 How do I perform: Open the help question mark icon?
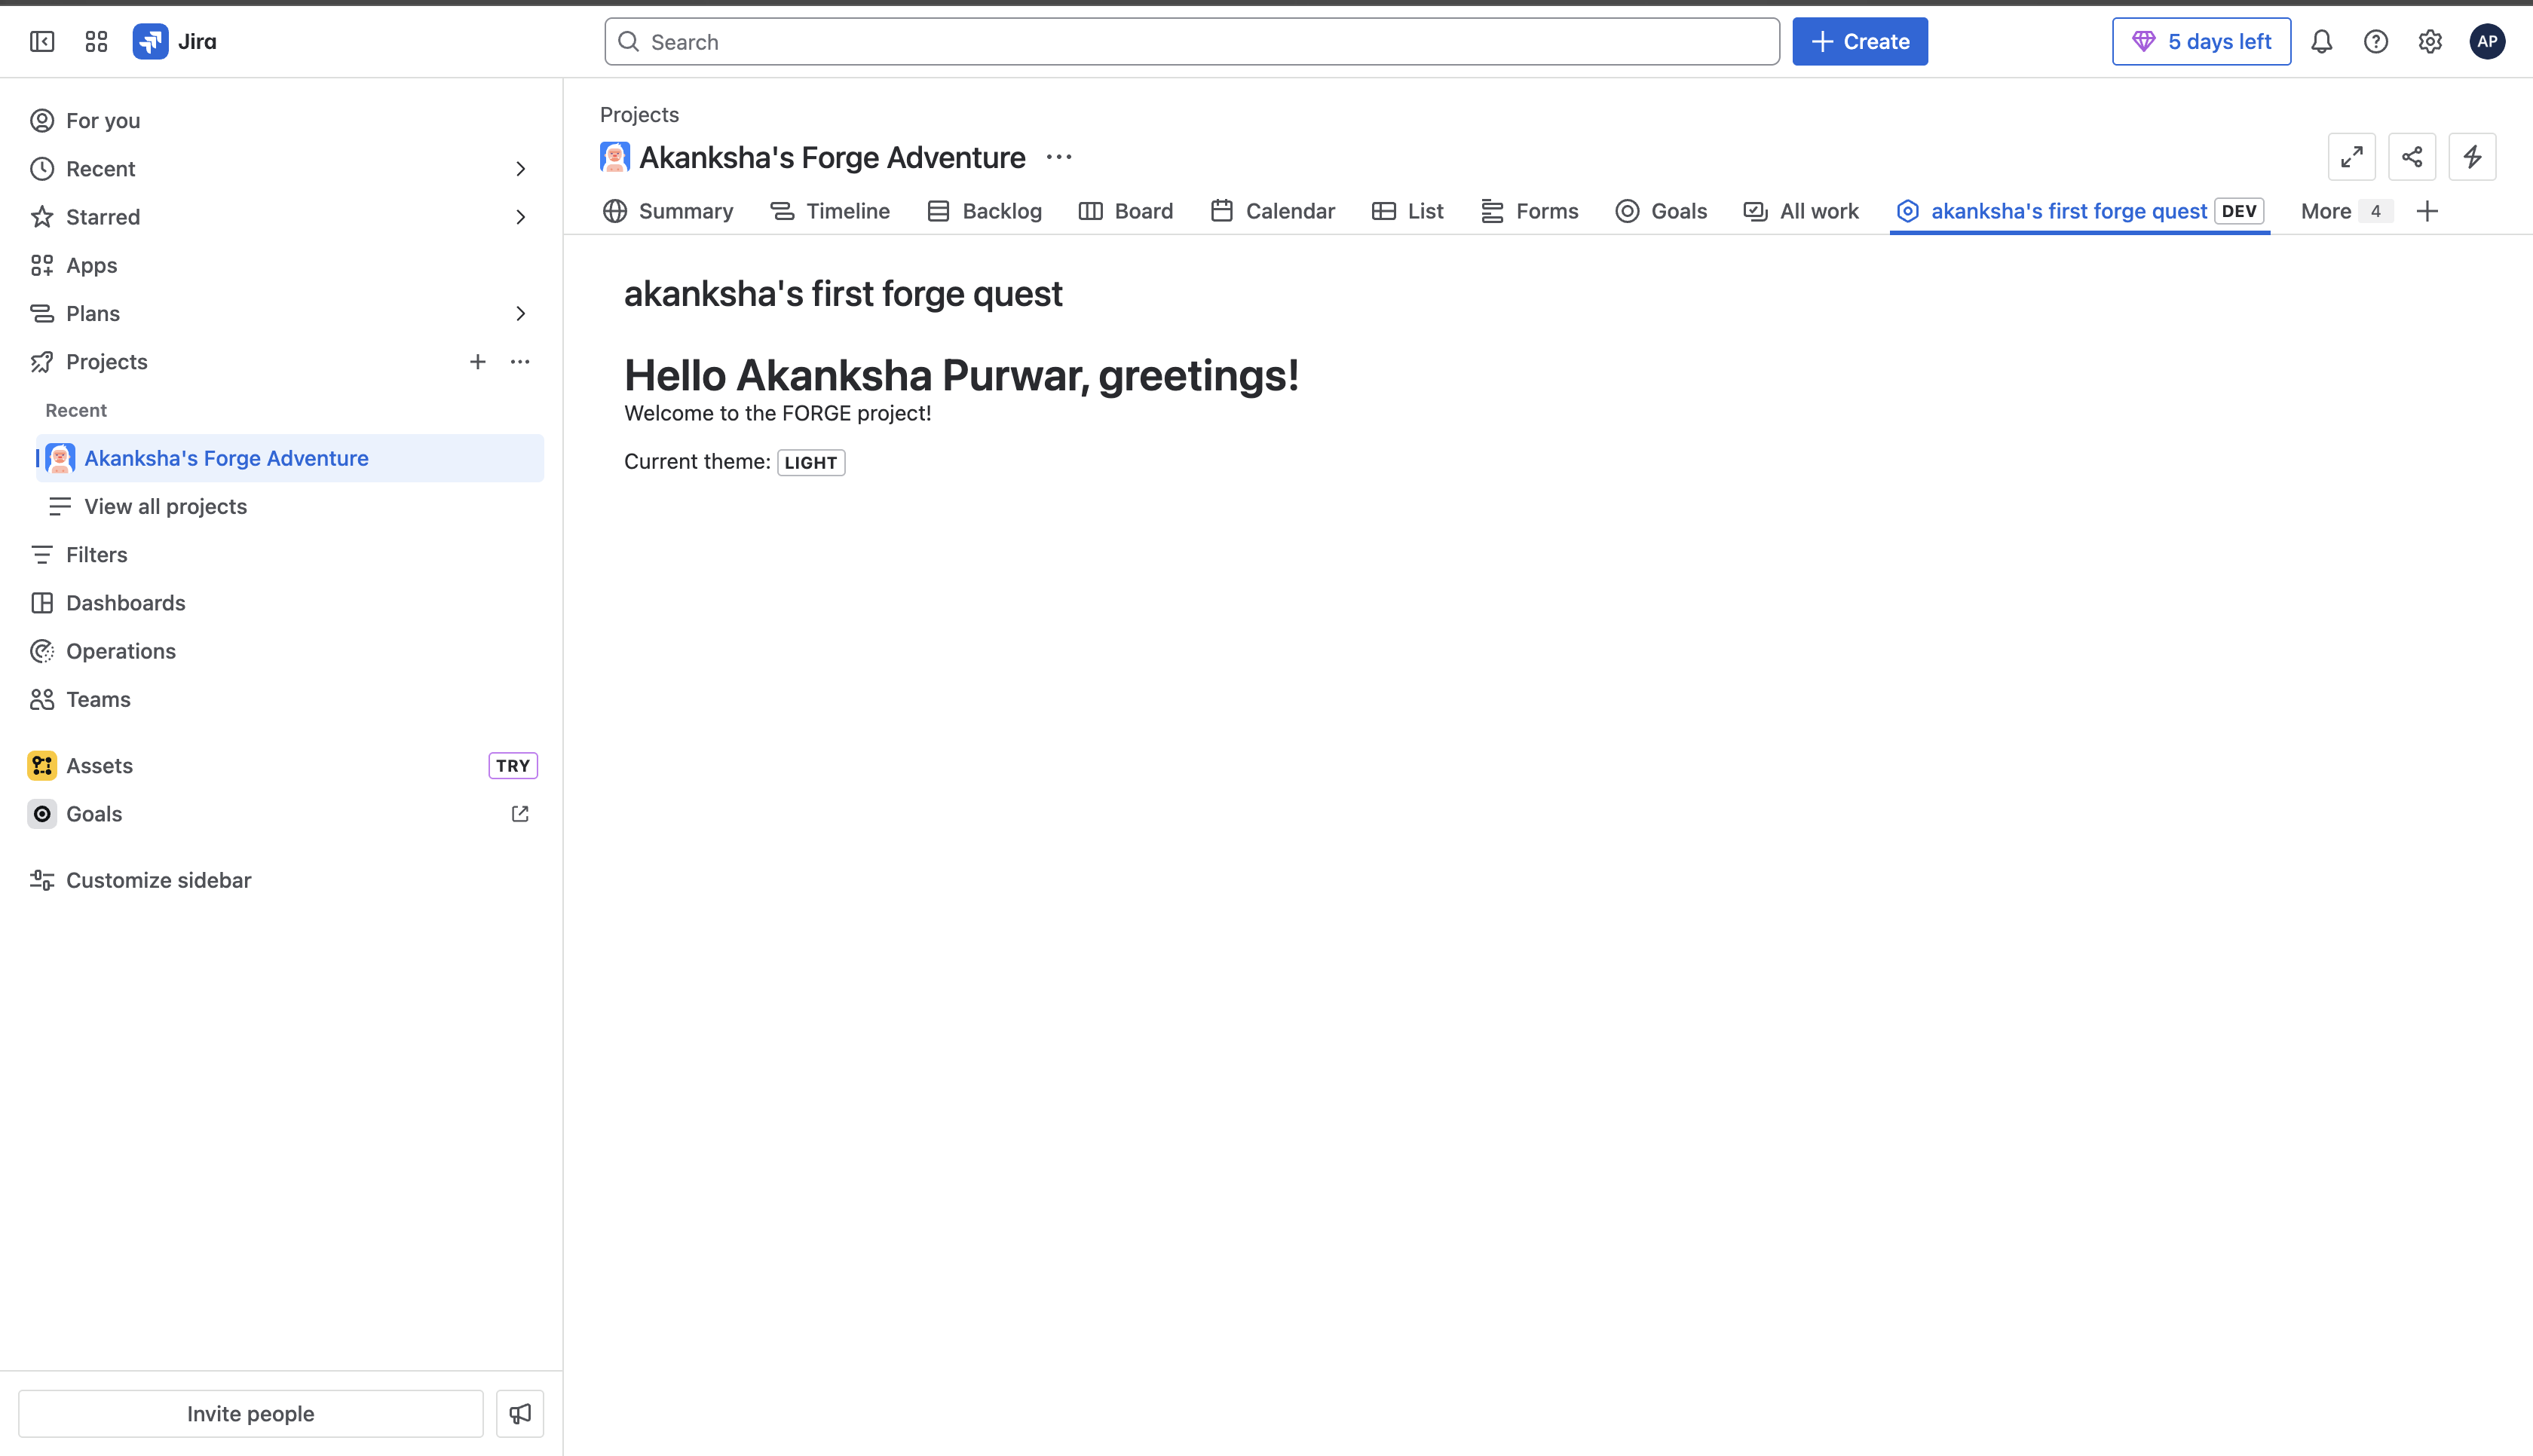coord(2375,41)
